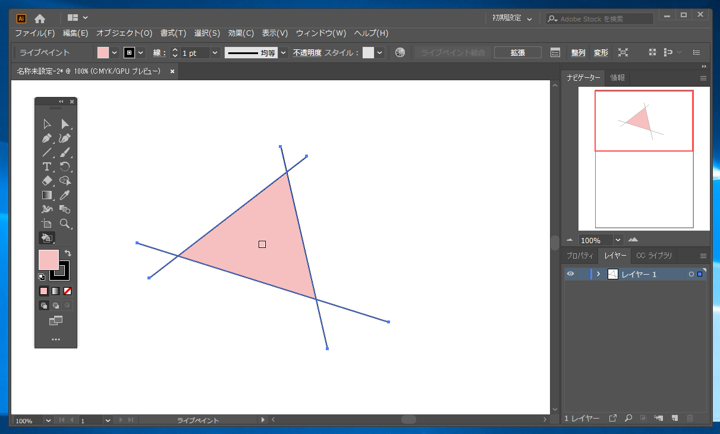720x434 pixels.
Task: Open the オブジェクト(O) menu
Action: point(124,33)
